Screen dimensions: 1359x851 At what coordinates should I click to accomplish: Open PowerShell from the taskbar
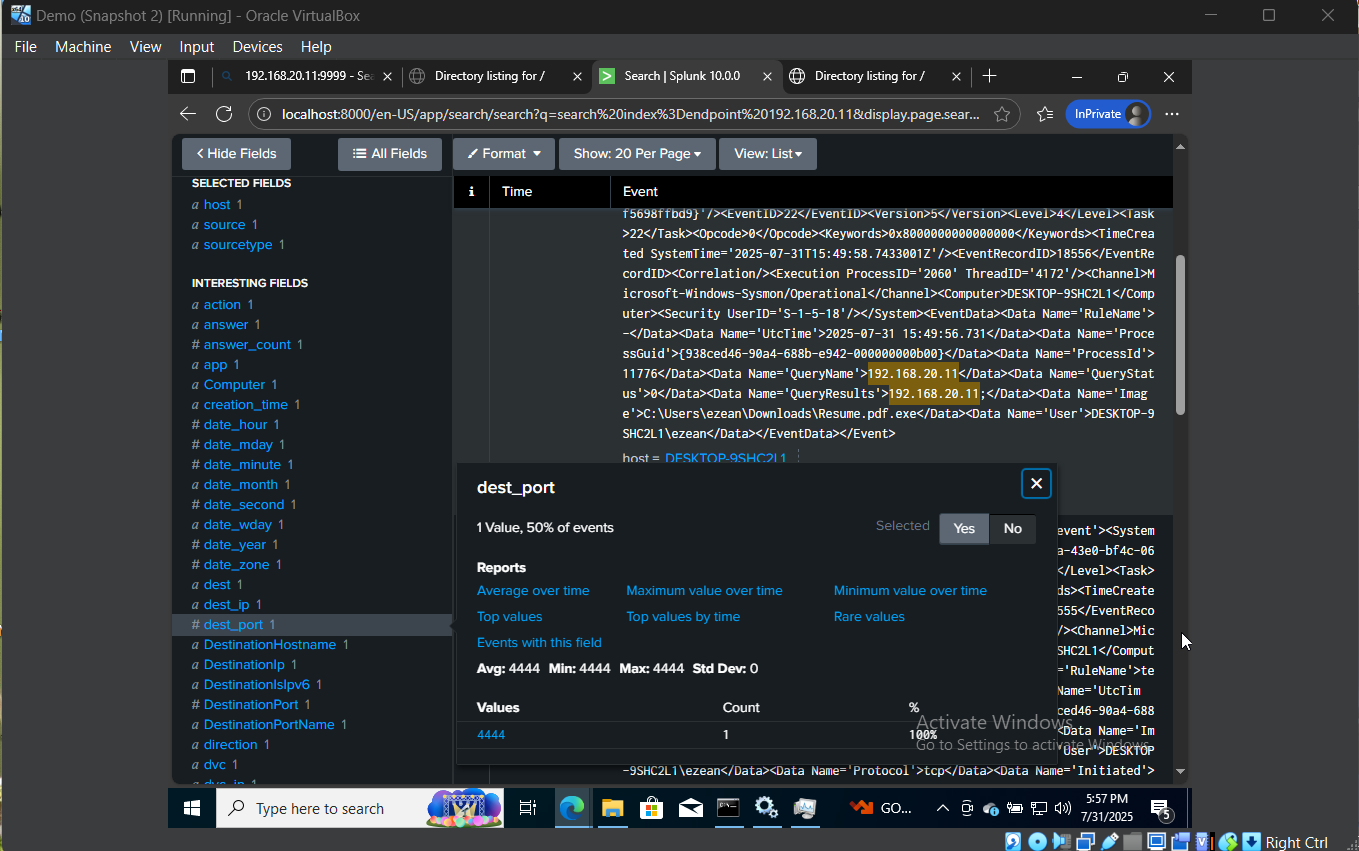coord(728,808)
